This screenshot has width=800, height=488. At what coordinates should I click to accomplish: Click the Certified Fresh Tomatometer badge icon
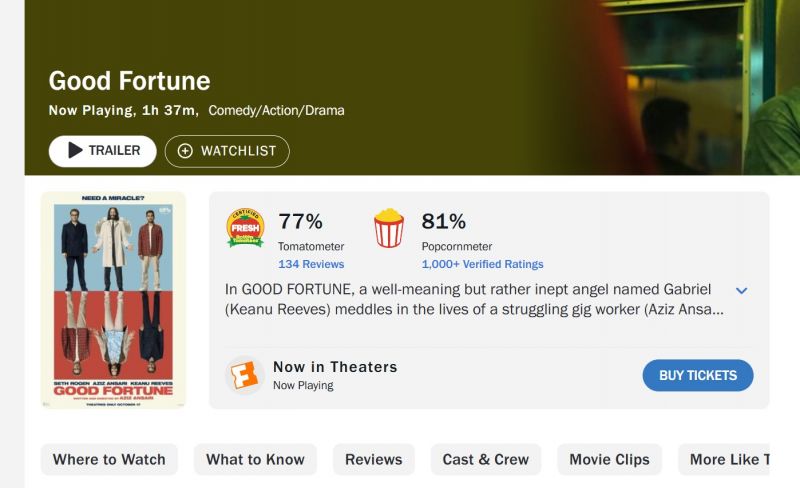(245, 228)
